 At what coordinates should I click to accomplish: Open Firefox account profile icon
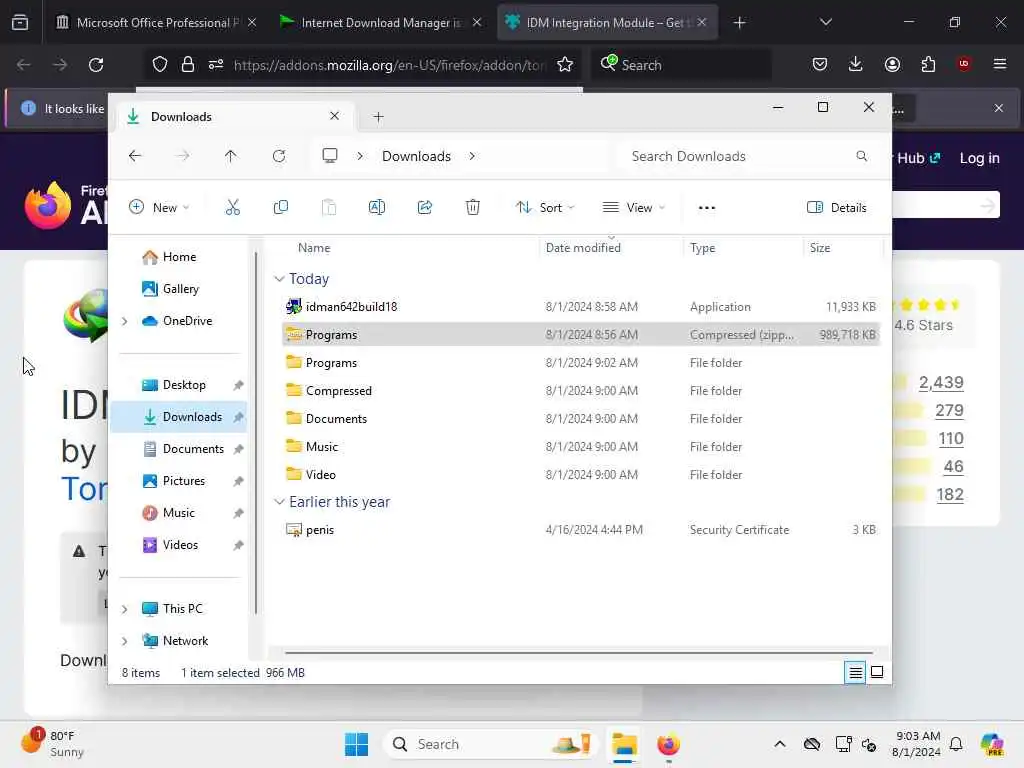point(892,64)
